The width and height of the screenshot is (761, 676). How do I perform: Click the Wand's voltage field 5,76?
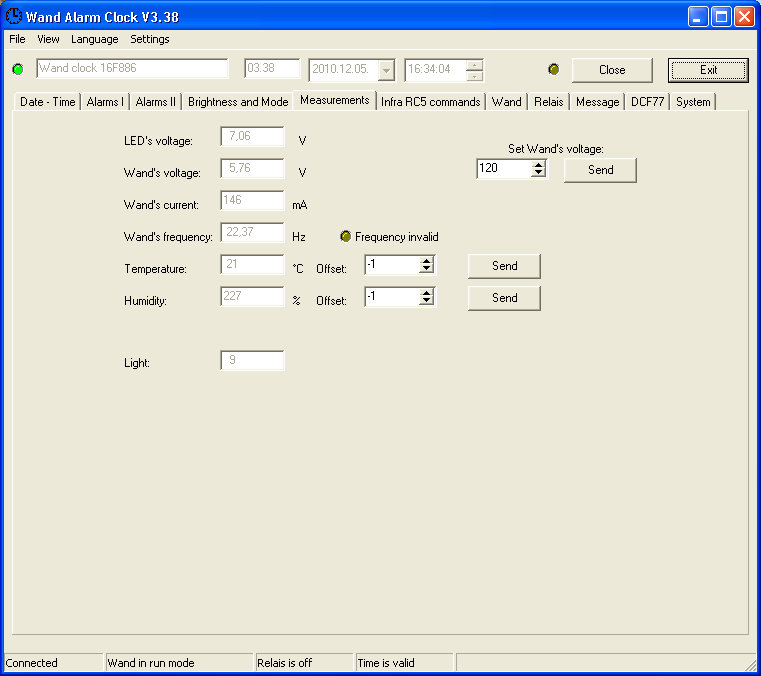(x=252, y=168)
